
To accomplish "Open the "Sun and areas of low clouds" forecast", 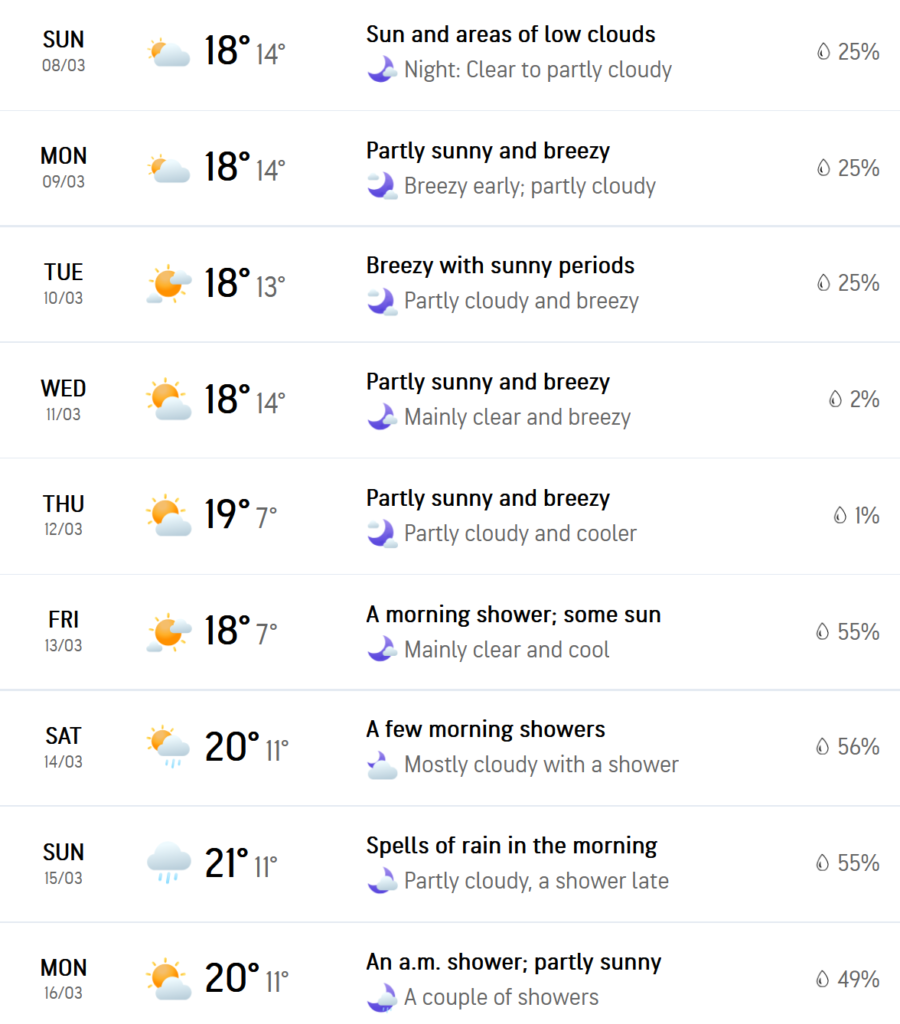I will 510,34.
